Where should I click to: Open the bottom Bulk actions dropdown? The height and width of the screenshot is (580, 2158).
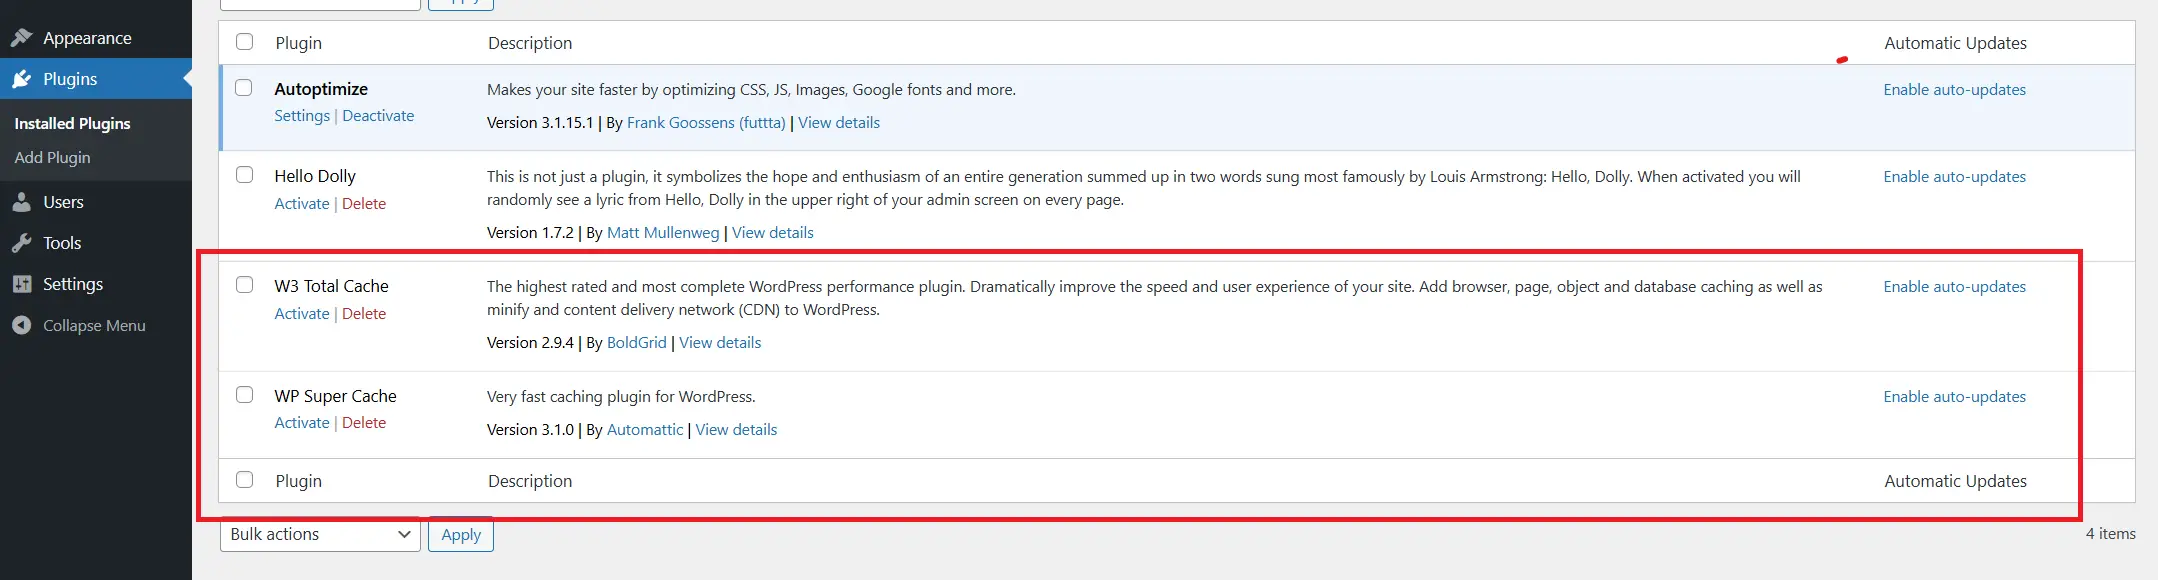click(320, 534)
